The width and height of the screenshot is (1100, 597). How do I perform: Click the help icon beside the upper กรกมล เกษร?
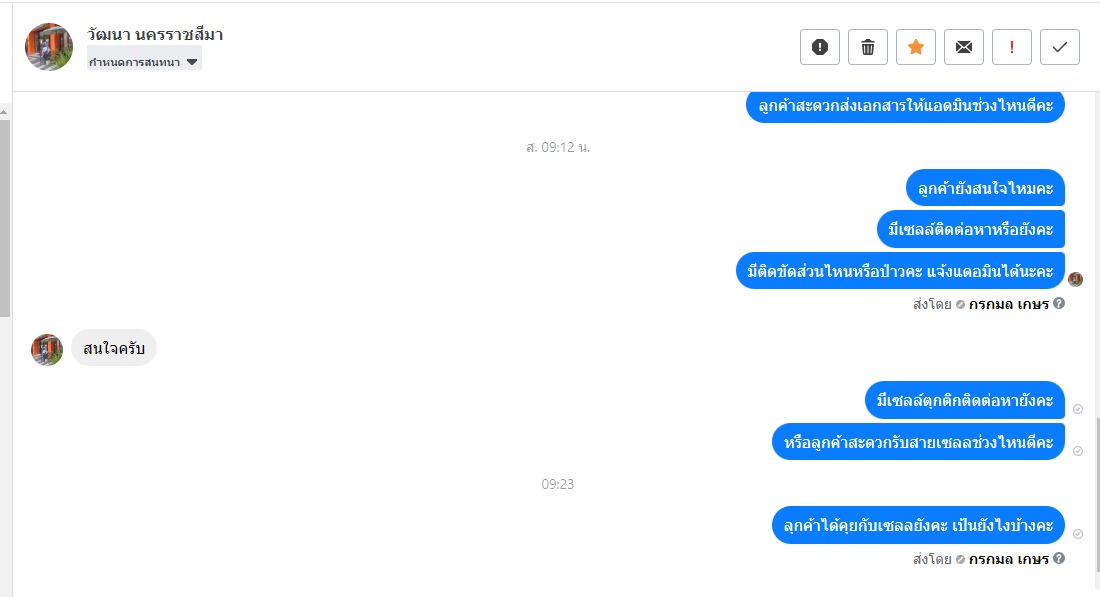(x=1059, y=303)
